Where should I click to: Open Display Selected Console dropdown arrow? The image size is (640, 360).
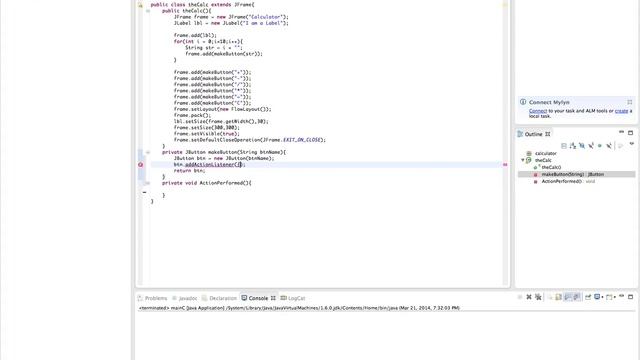(602, 298)
